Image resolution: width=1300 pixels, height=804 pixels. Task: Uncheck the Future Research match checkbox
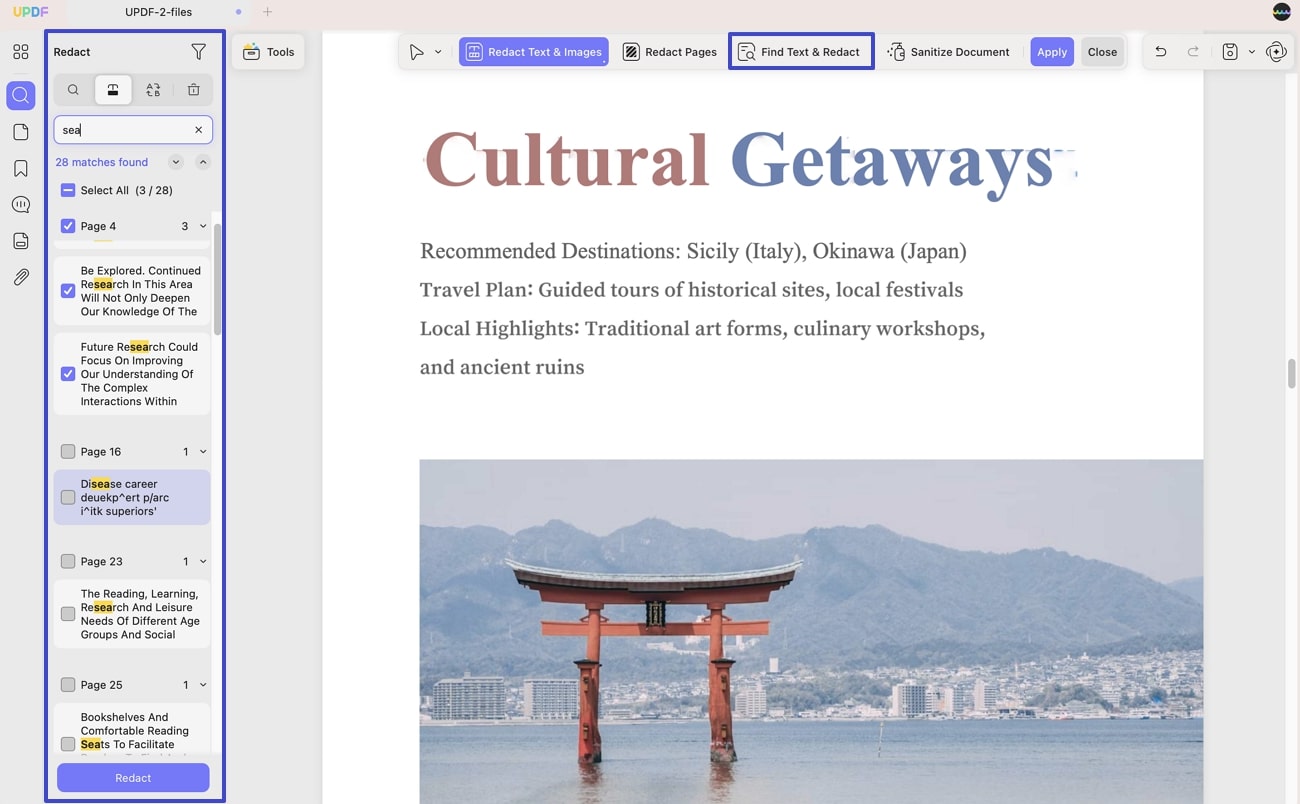[x=68, y=374]
